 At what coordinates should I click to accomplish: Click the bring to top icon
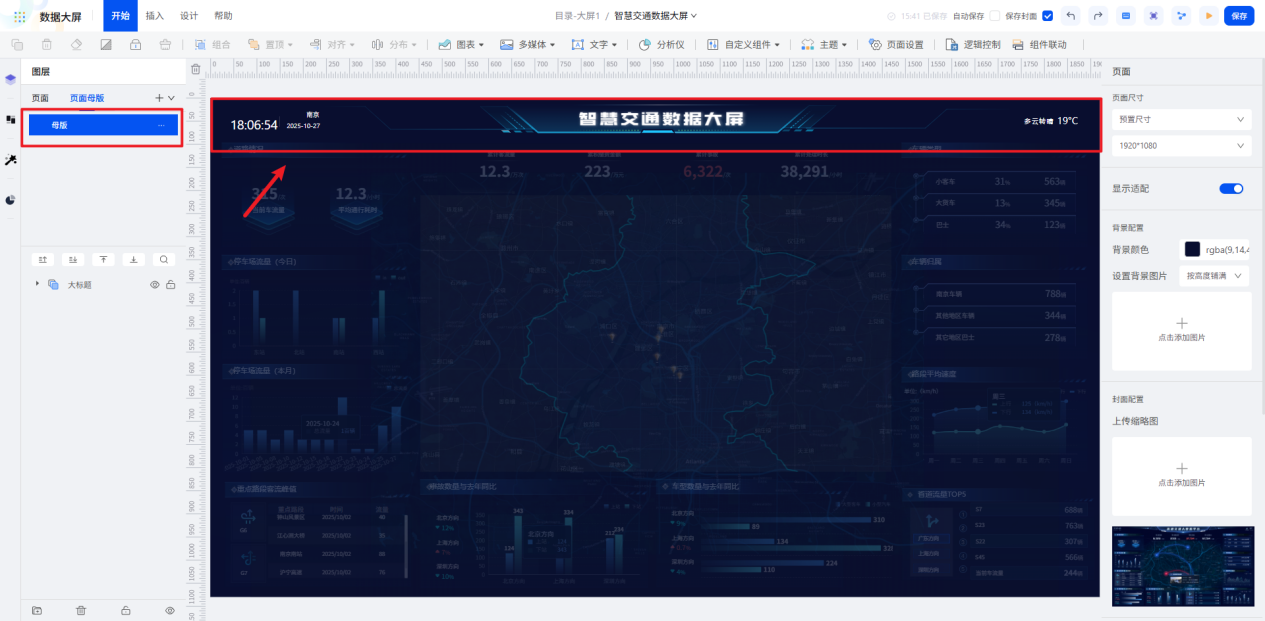(x=104, y=259)
